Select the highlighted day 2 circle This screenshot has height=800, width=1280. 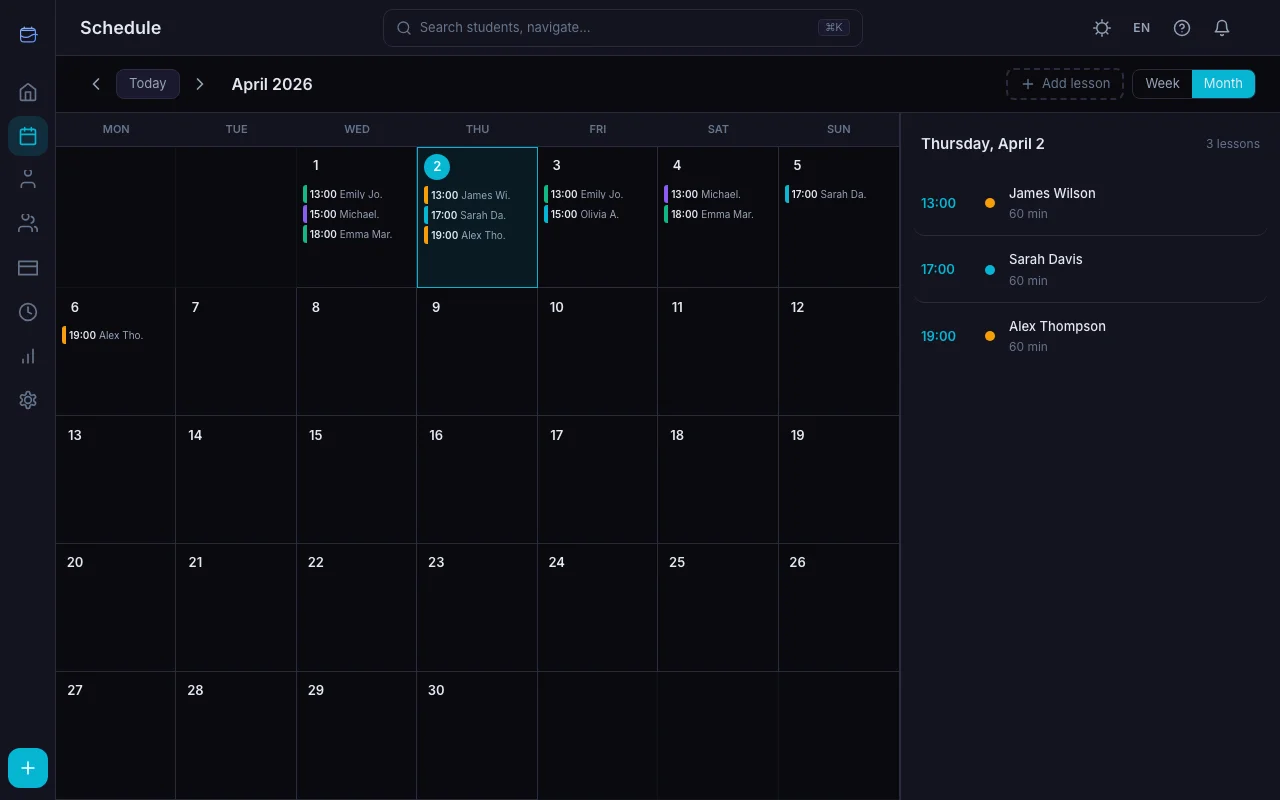pos(437,166)
